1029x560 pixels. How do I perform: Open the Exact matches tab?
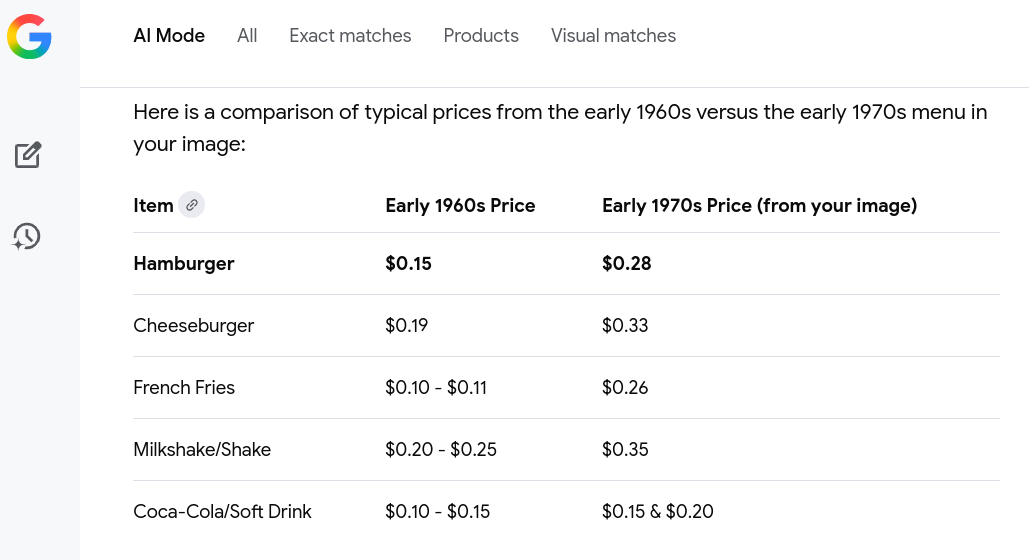coord(350,36)
